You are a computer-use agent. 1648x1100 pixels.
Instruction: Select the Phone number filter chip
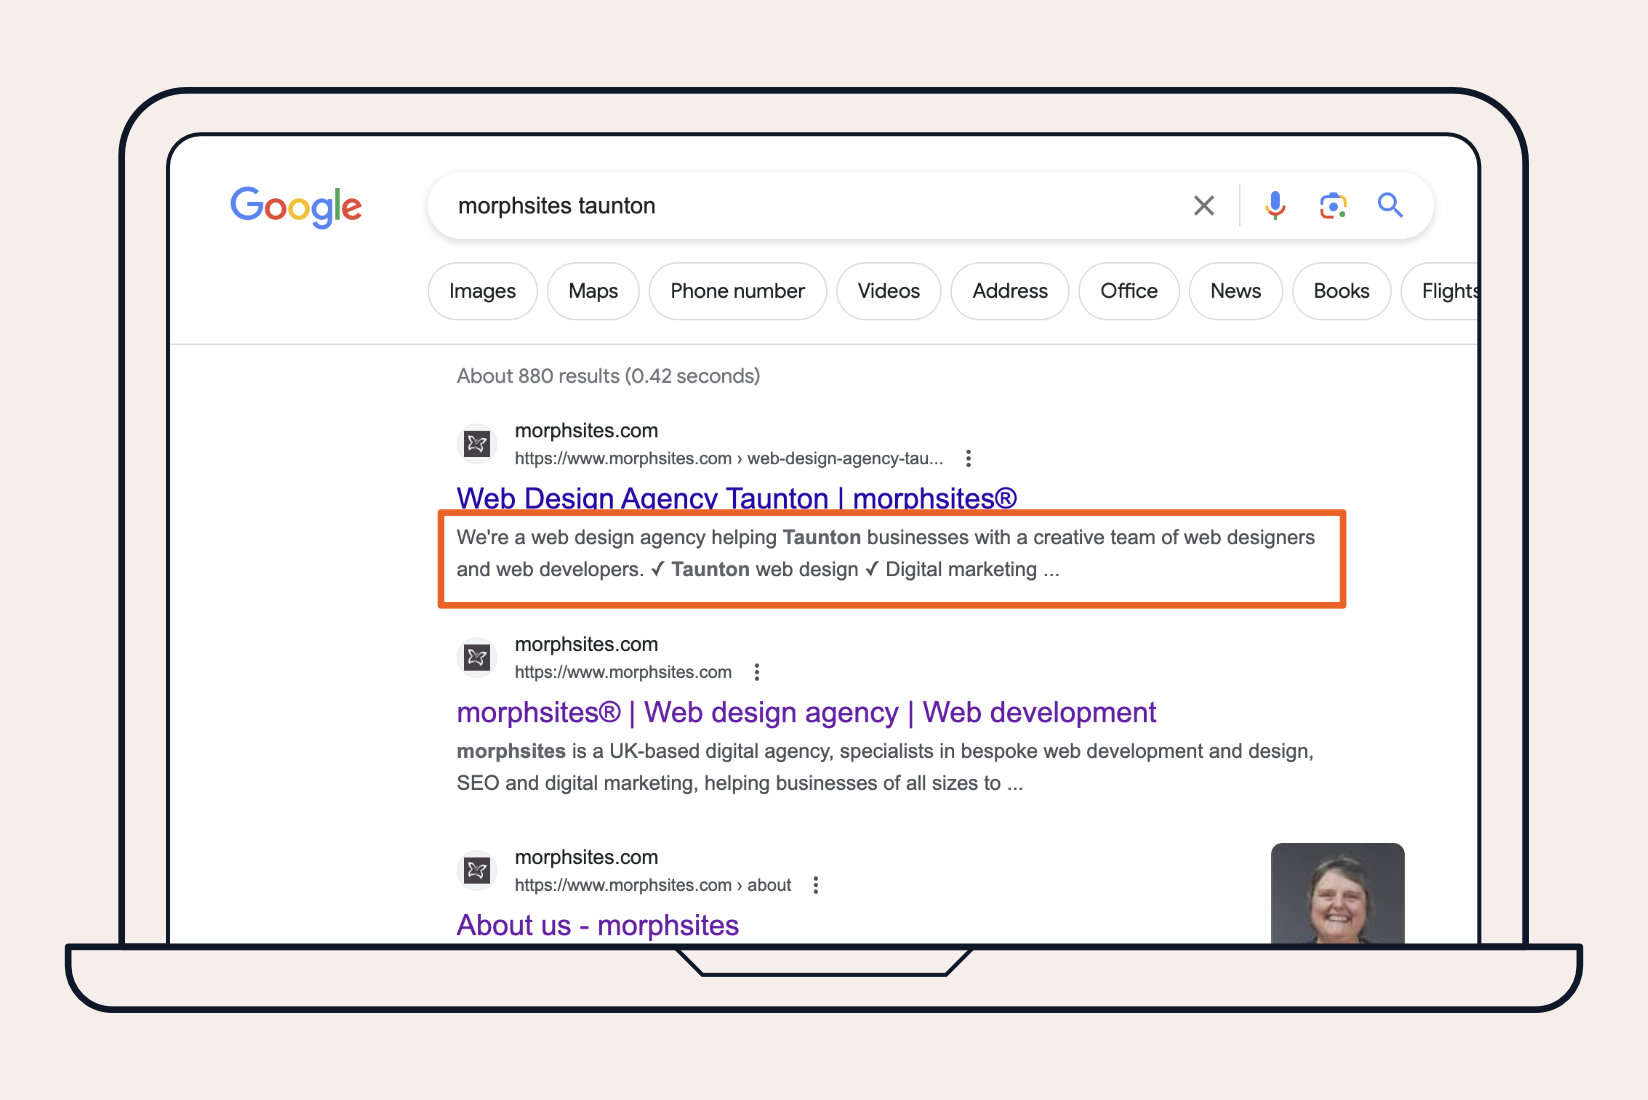tap(738, 291)
